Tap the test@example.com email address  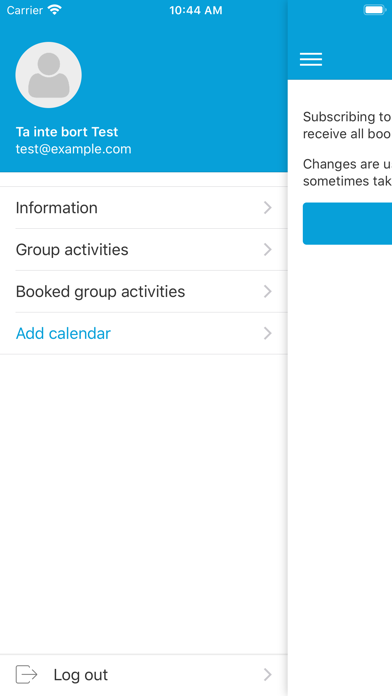(74, 149)
